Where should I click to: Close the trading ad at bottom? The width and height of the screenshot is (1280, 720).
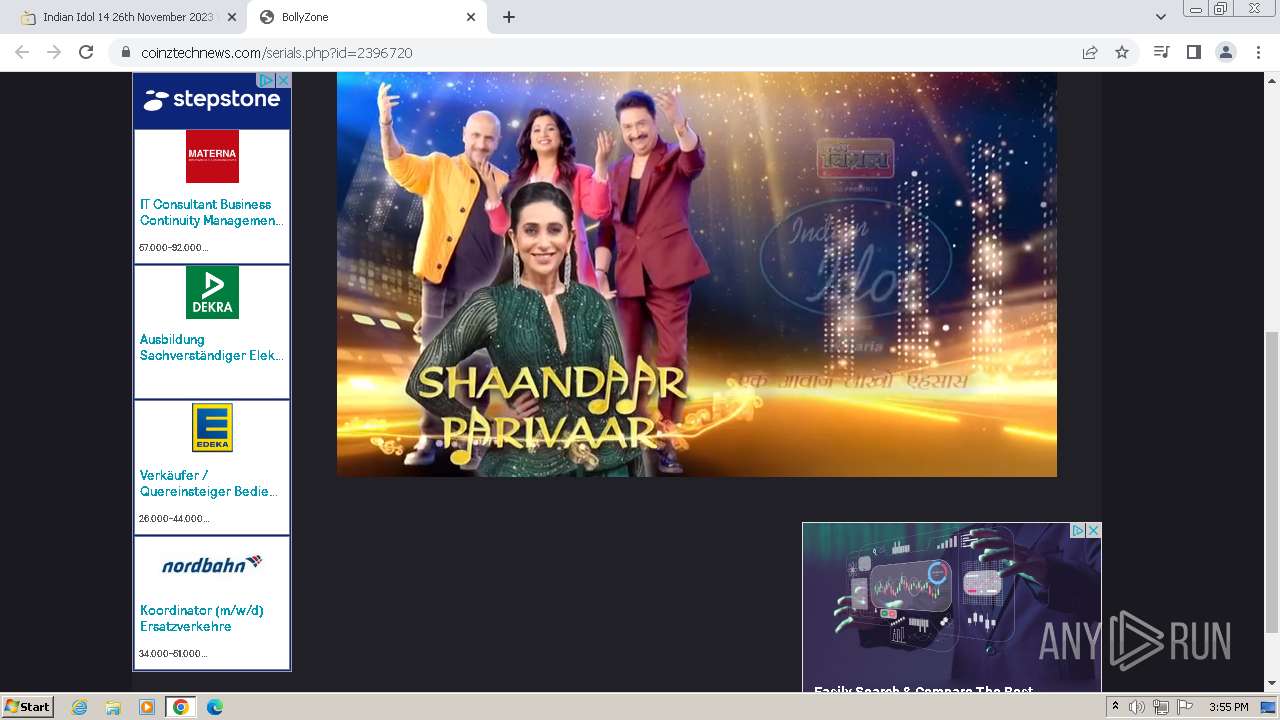(x=1093, y=530)
